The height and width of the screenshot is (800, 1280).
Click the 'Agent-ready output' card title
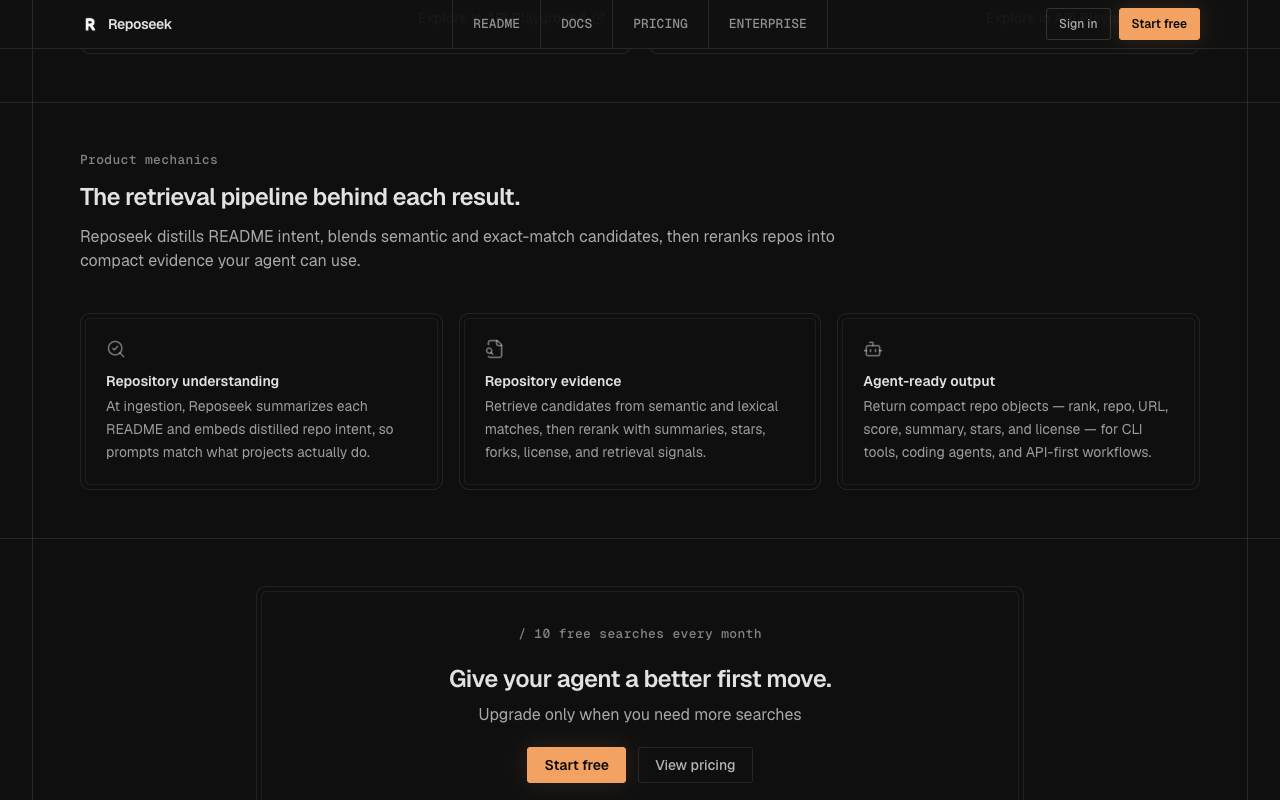point(929,381)
